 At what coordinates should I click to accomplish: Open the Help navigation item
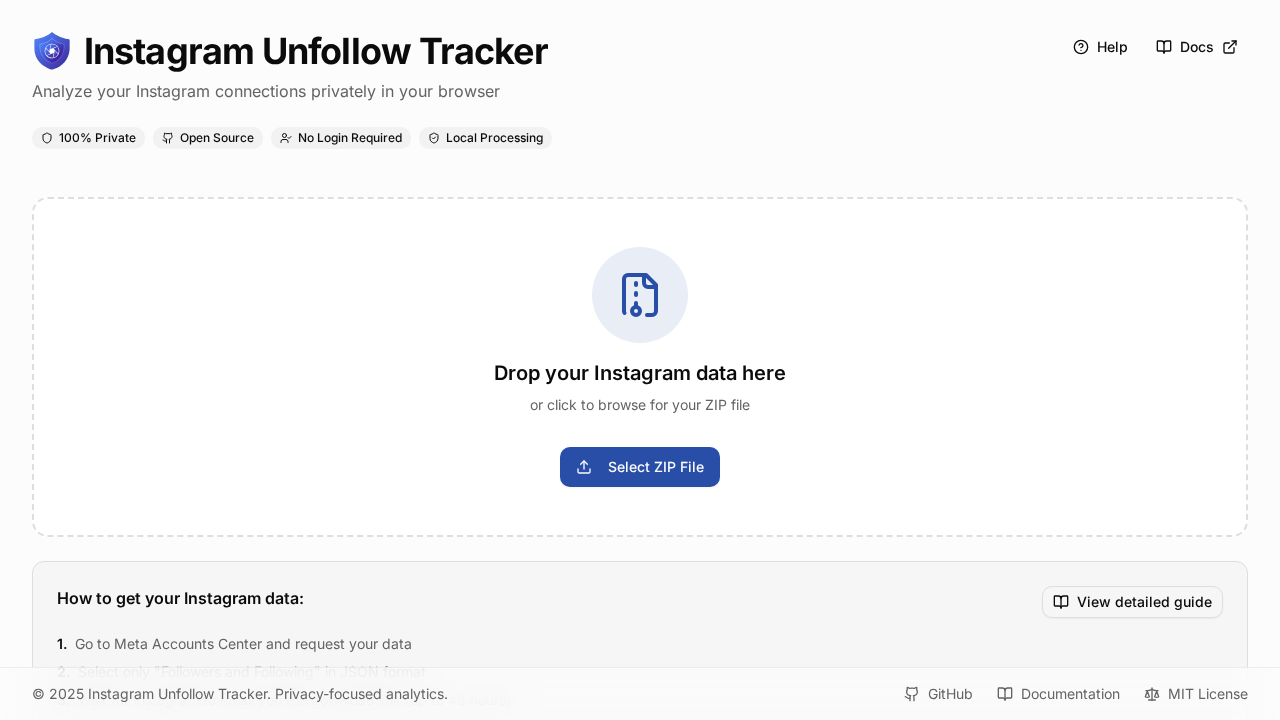1112,47
